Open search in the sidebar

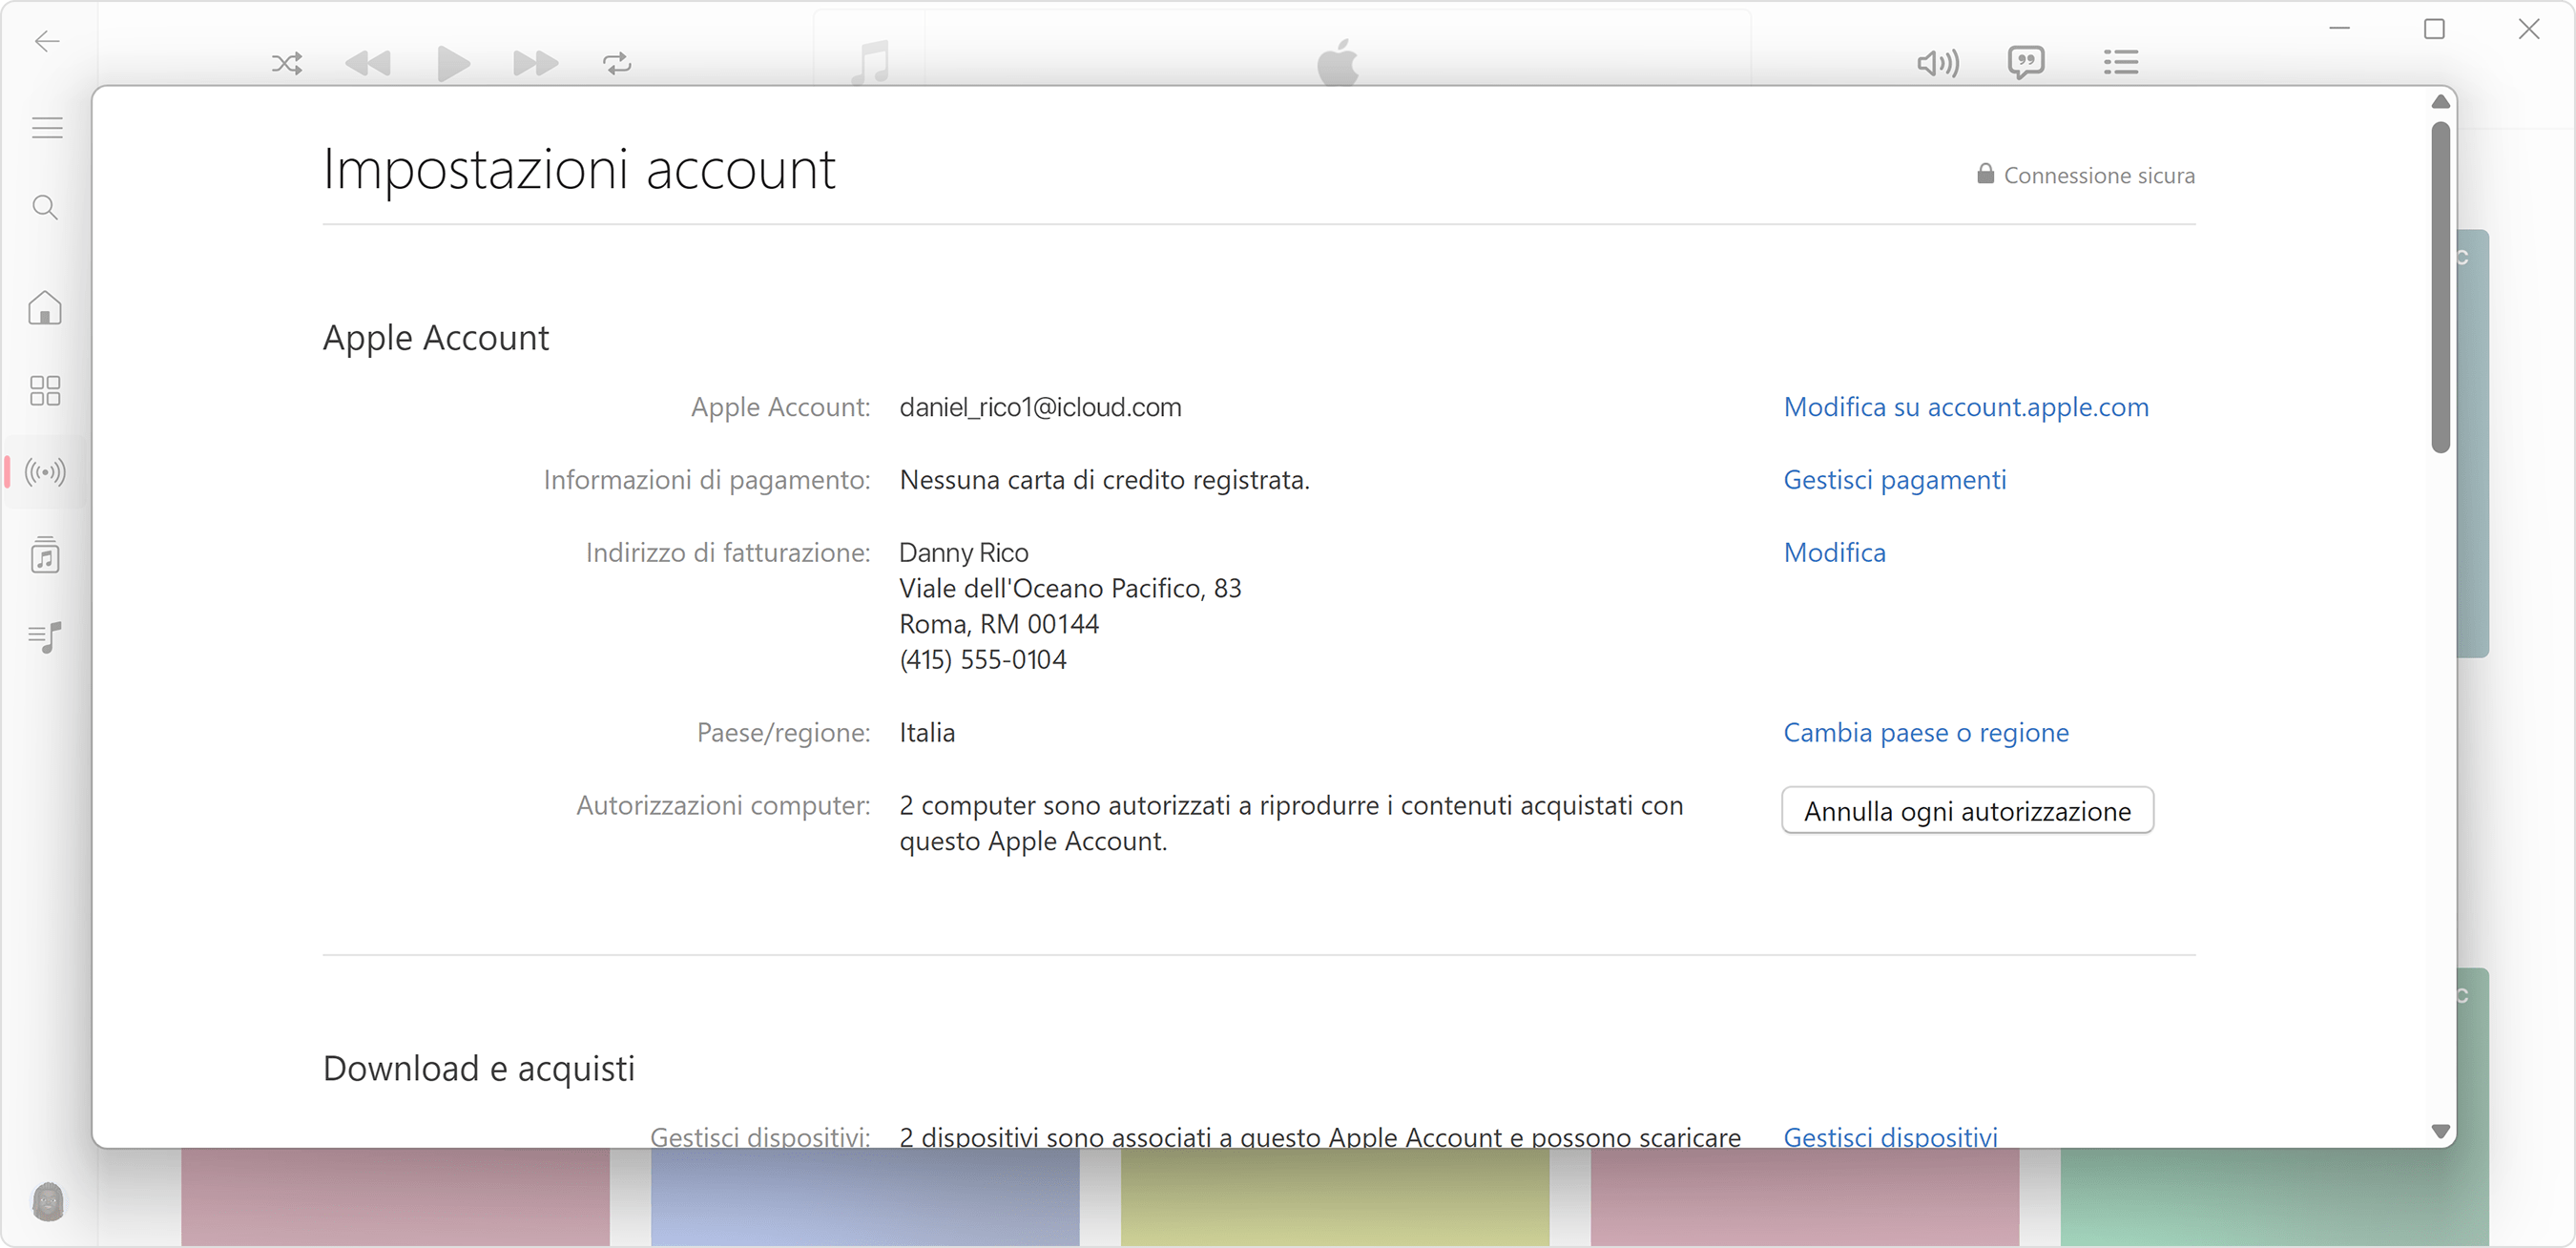pos(45,207)
